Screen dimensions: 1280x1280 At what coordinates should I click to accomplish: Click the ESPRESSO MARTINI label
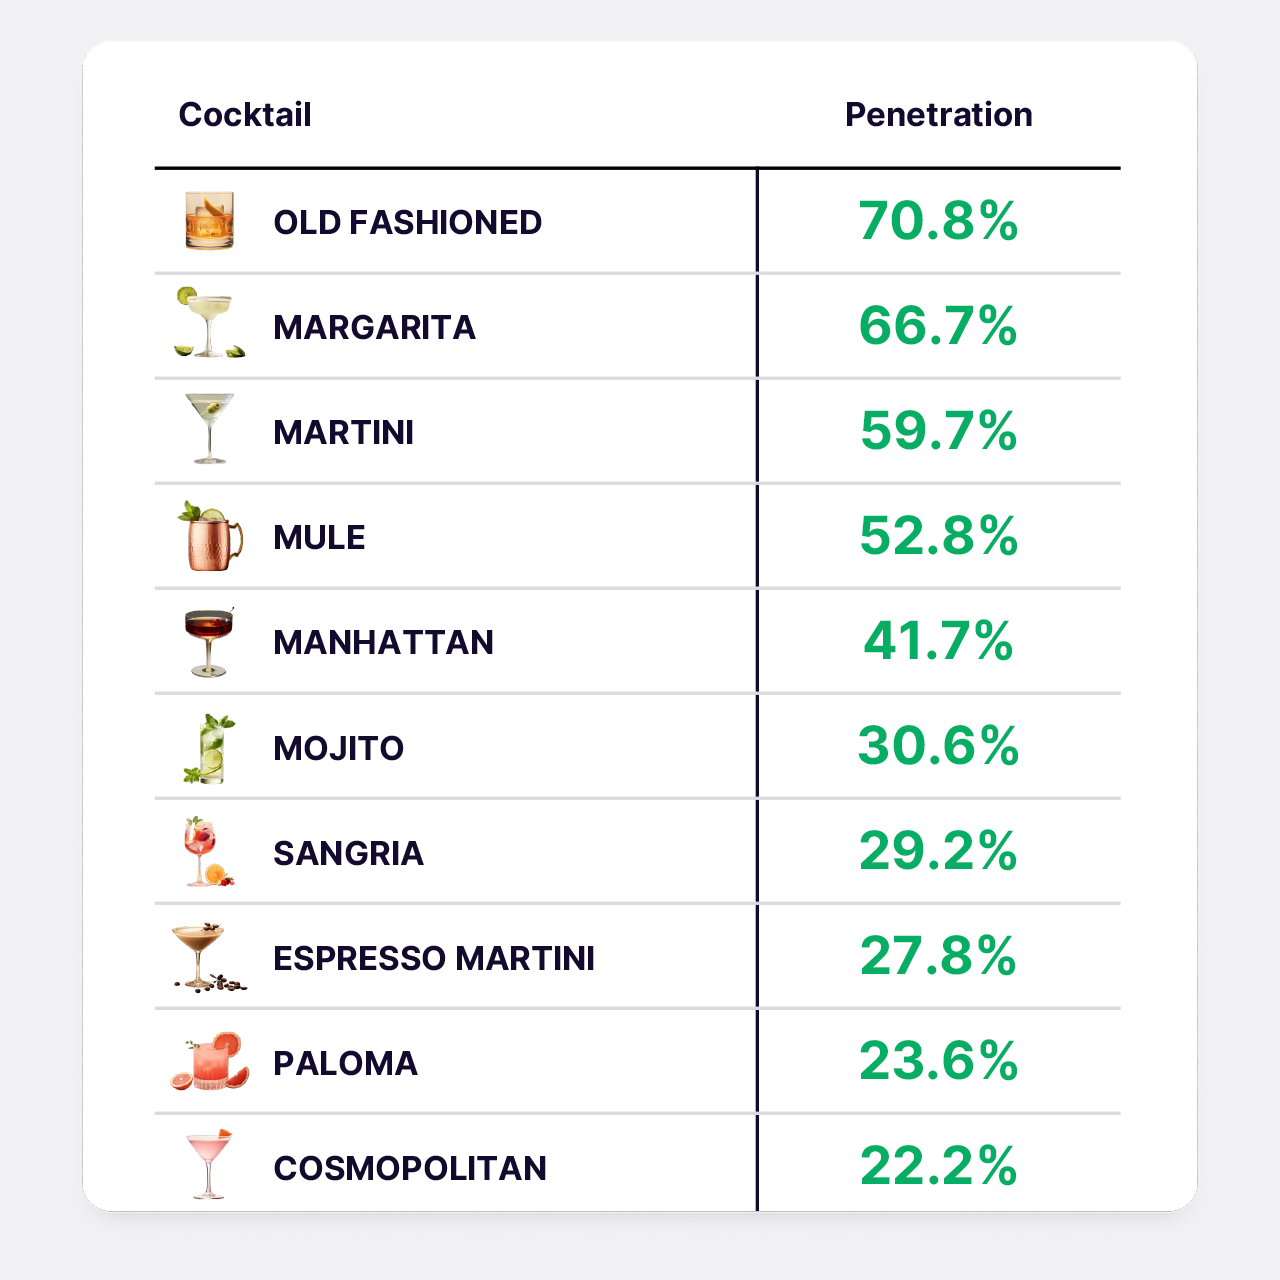[434, 958]
